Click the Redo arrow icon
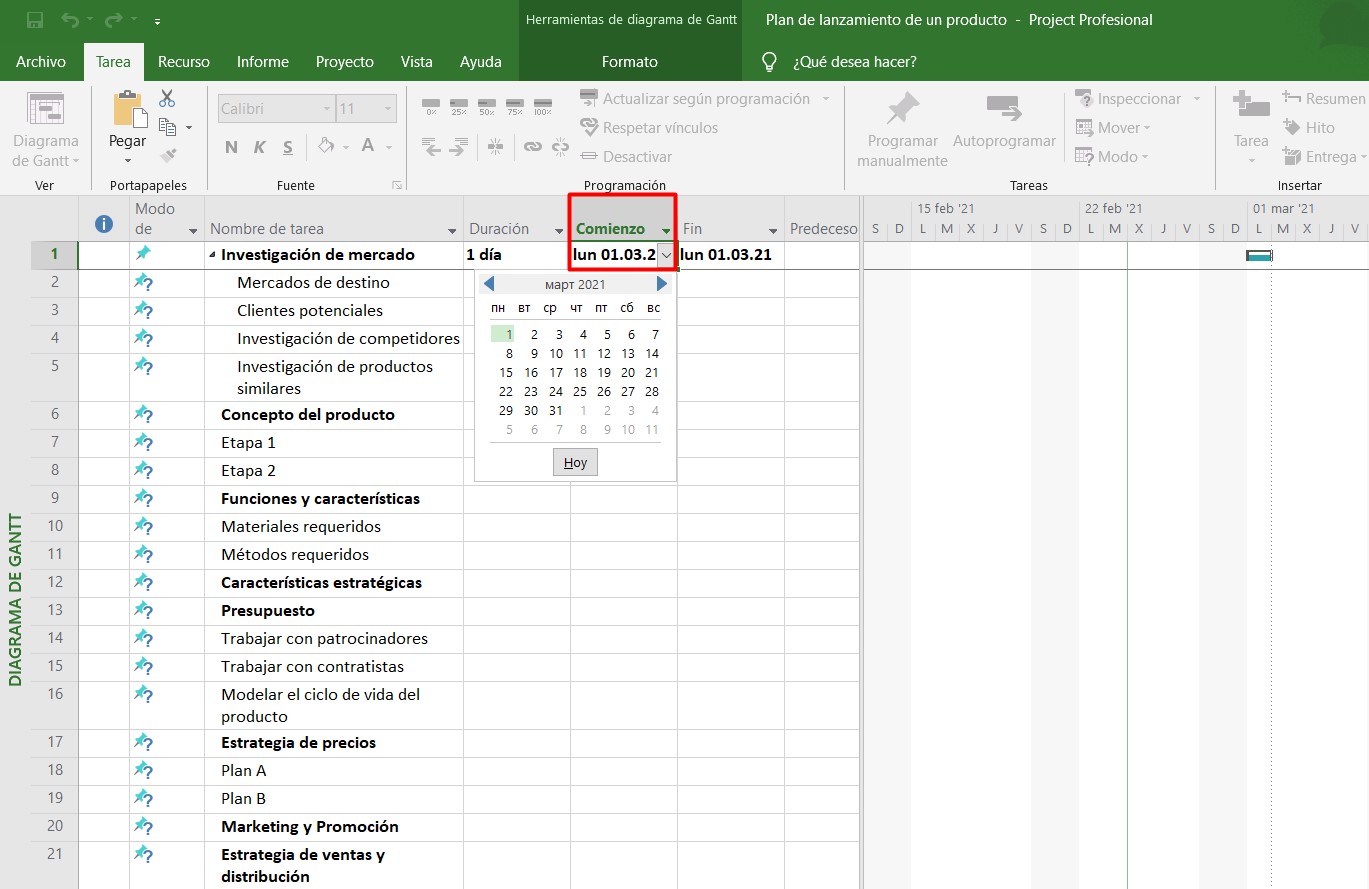Image resolution: width=1369 pixels, height=889 pixels. [113, 20]
